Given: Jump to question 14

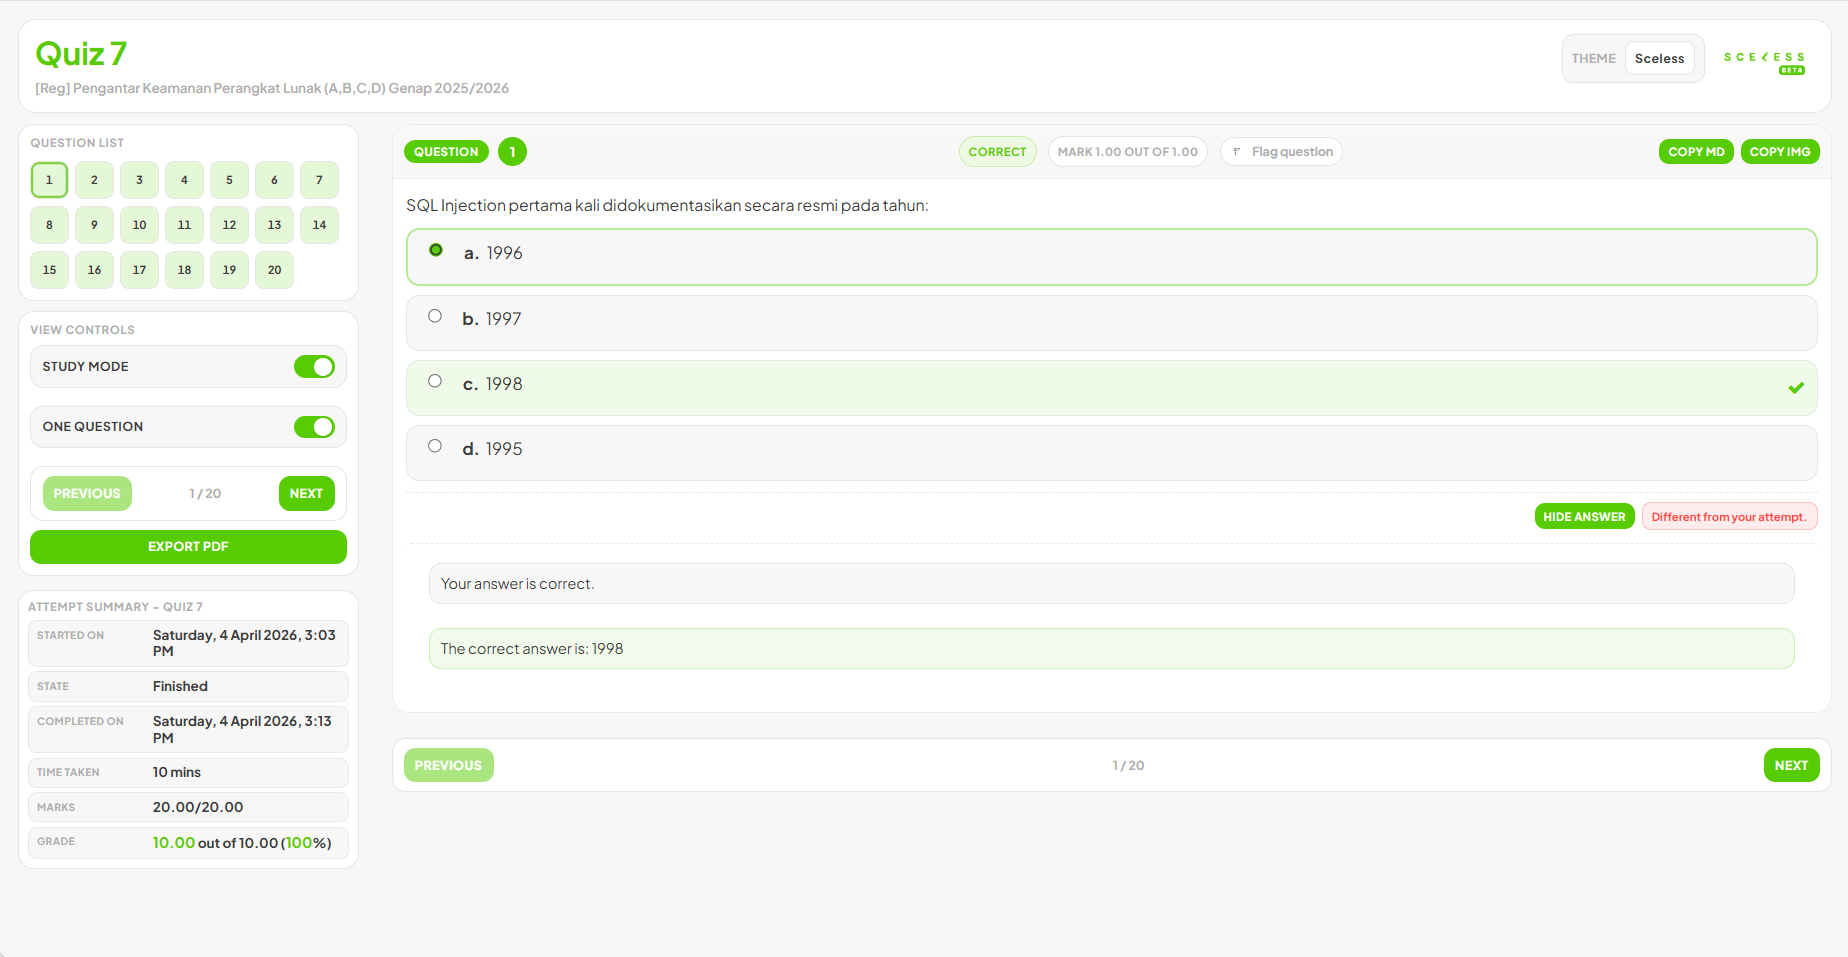Looking at the screenshot, I should pyautogui.click(x=319, y=225).
